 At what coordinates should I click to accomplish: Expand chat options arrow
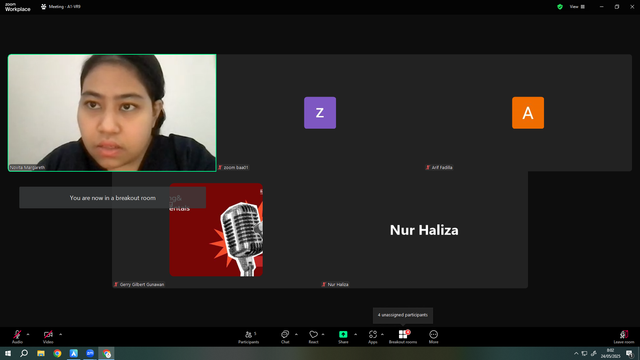click(296, 334)
